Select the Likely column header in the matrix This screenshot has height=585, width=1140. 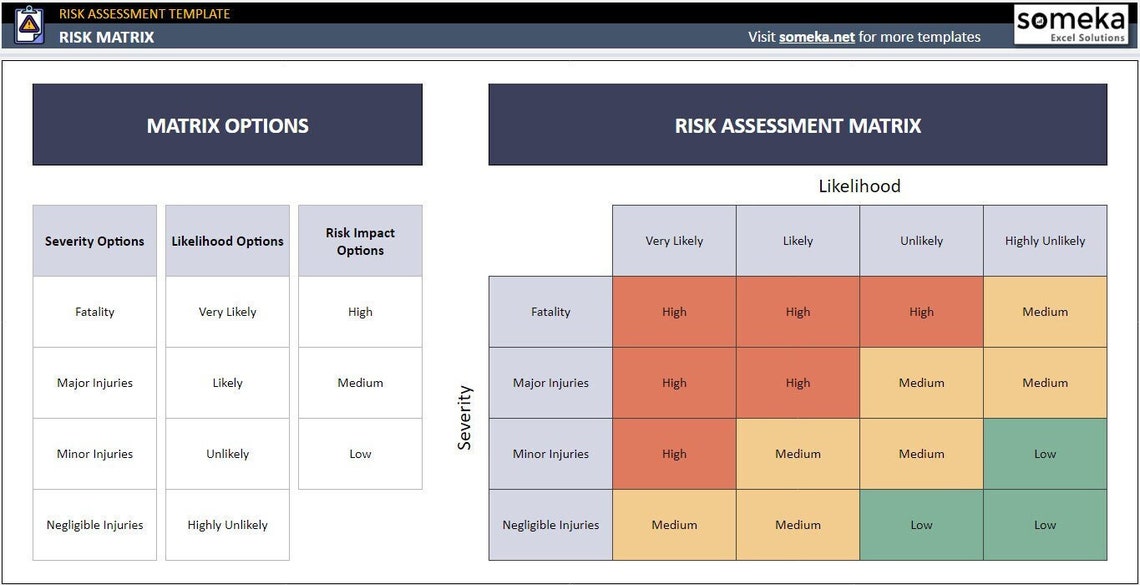pyautogui.click(x=797, y=240)
